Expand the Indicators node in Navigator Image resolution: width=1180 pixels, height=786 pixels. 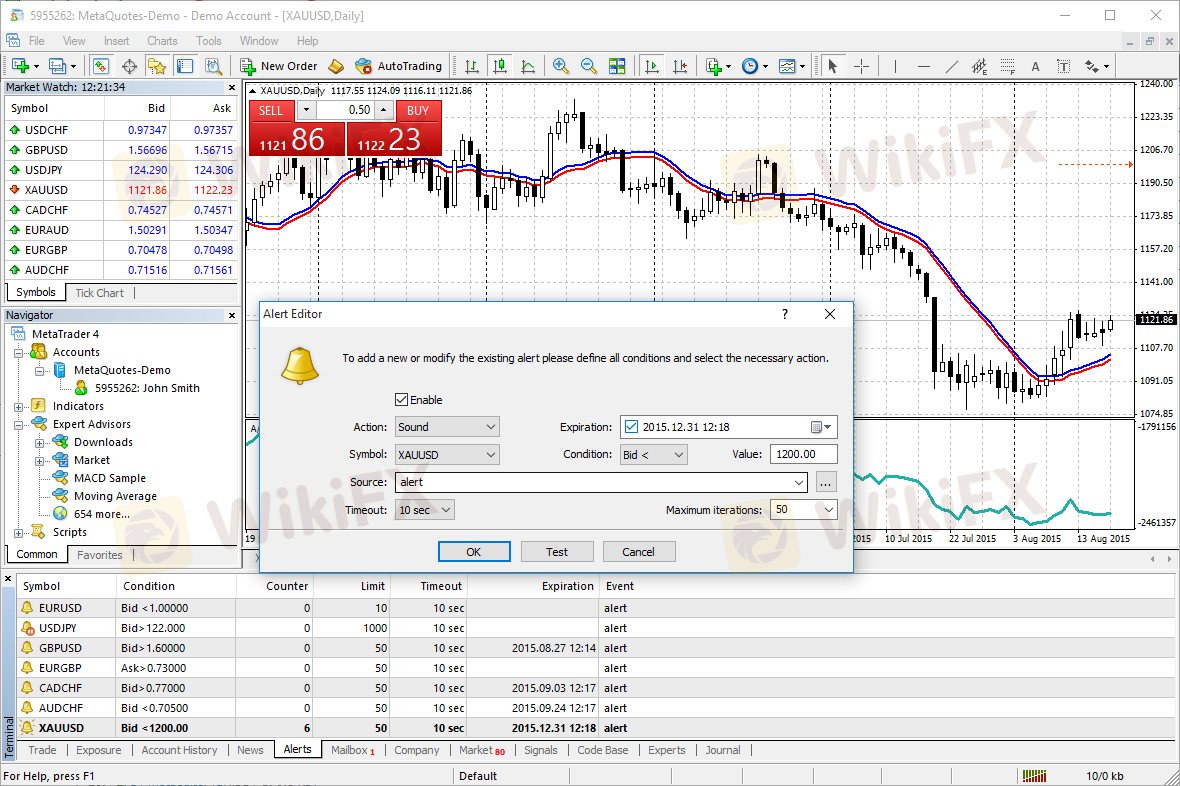[18, 406]
